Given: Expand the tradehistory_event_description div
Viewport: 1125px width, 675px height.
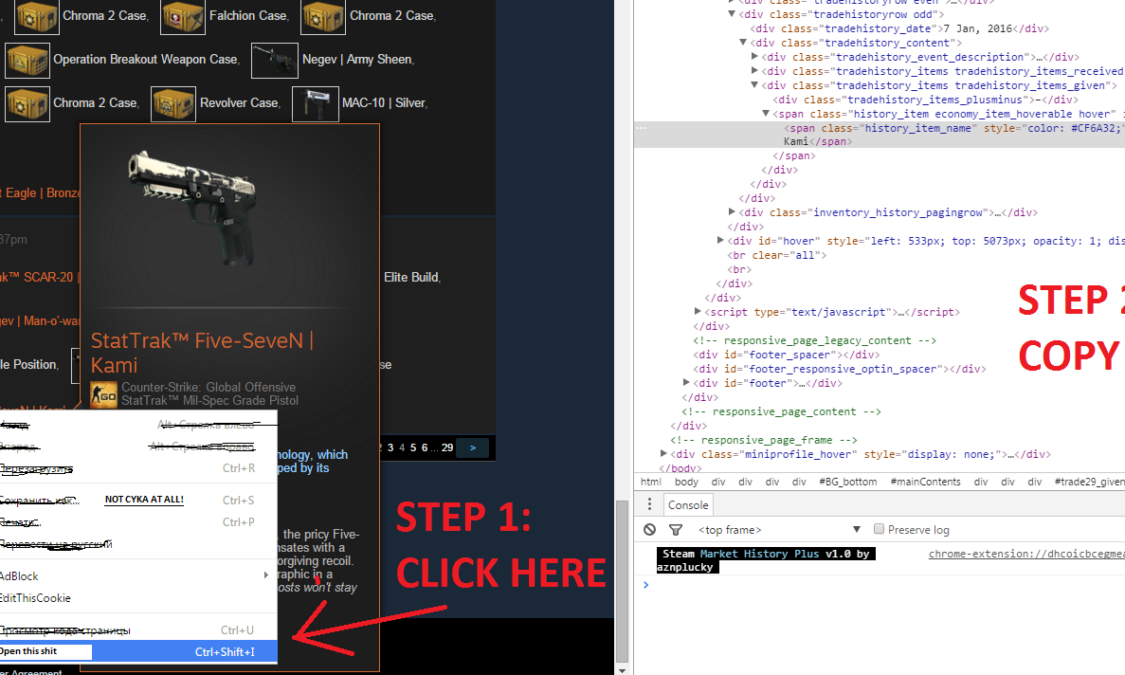Looking at the screenshot, I should coord(755,56).
